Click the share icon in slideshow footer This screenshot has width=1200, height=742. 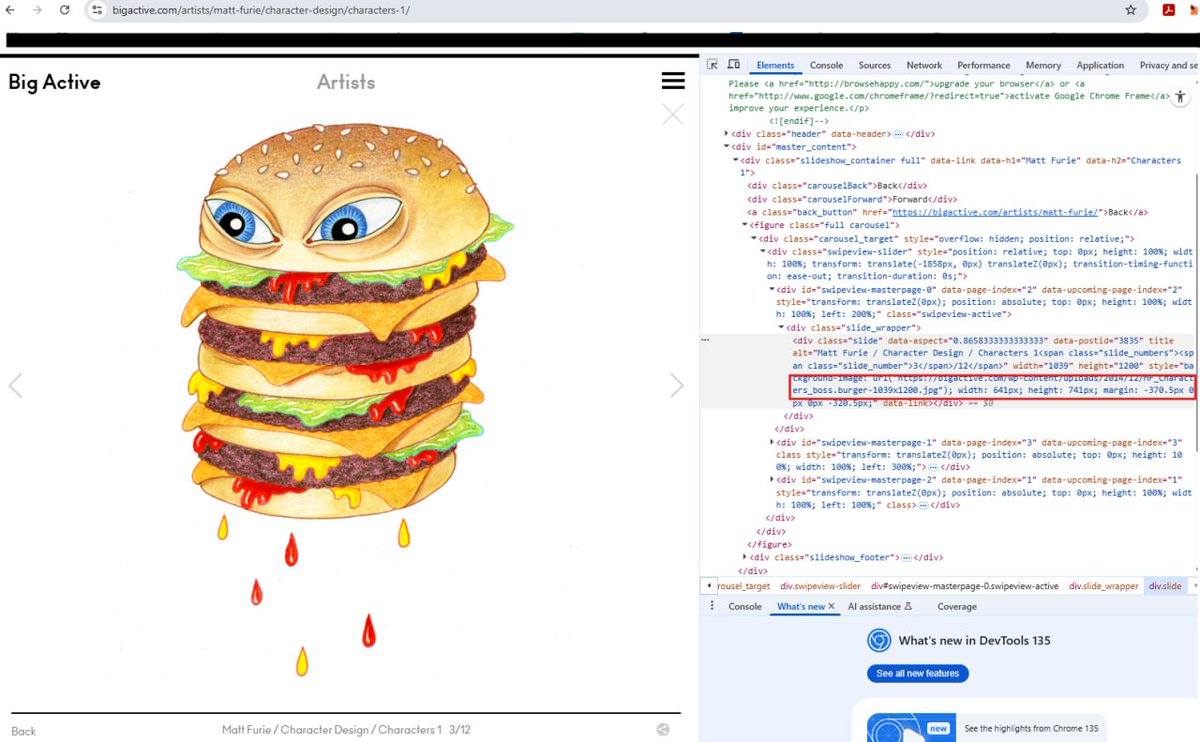click(x=663, y=729)
